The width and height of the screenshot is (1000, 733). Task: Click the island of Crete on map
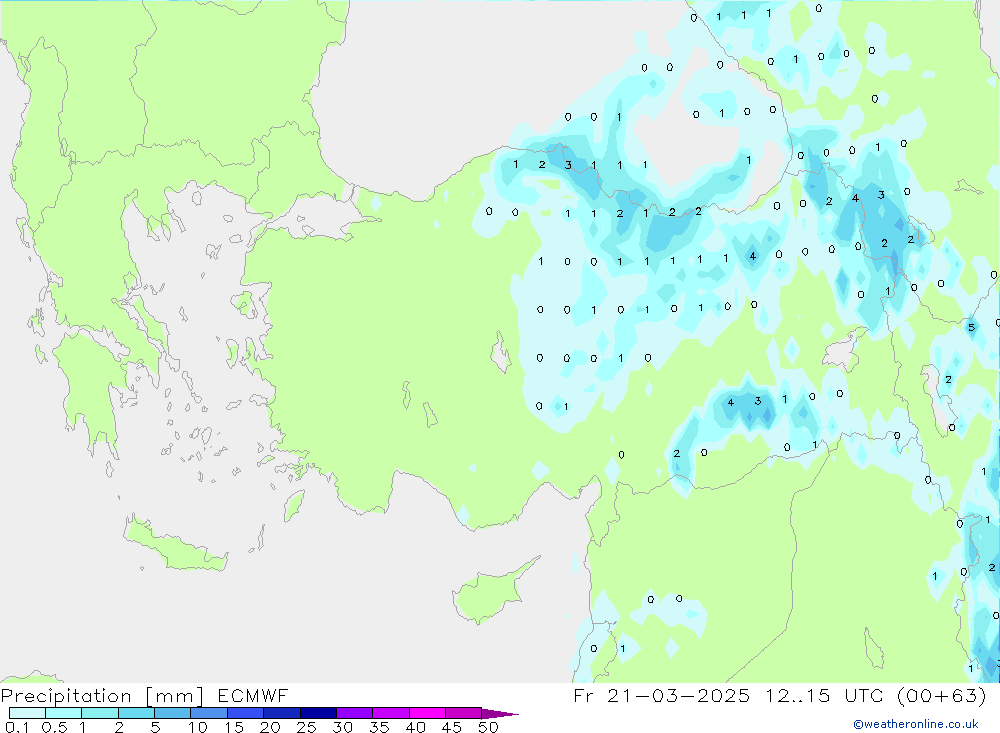175,544
